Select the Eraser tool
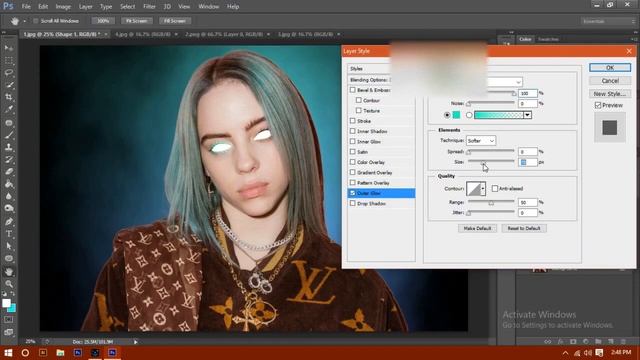Image resolution: width=640 pixels, height=360 pixels. click(9, 171)
